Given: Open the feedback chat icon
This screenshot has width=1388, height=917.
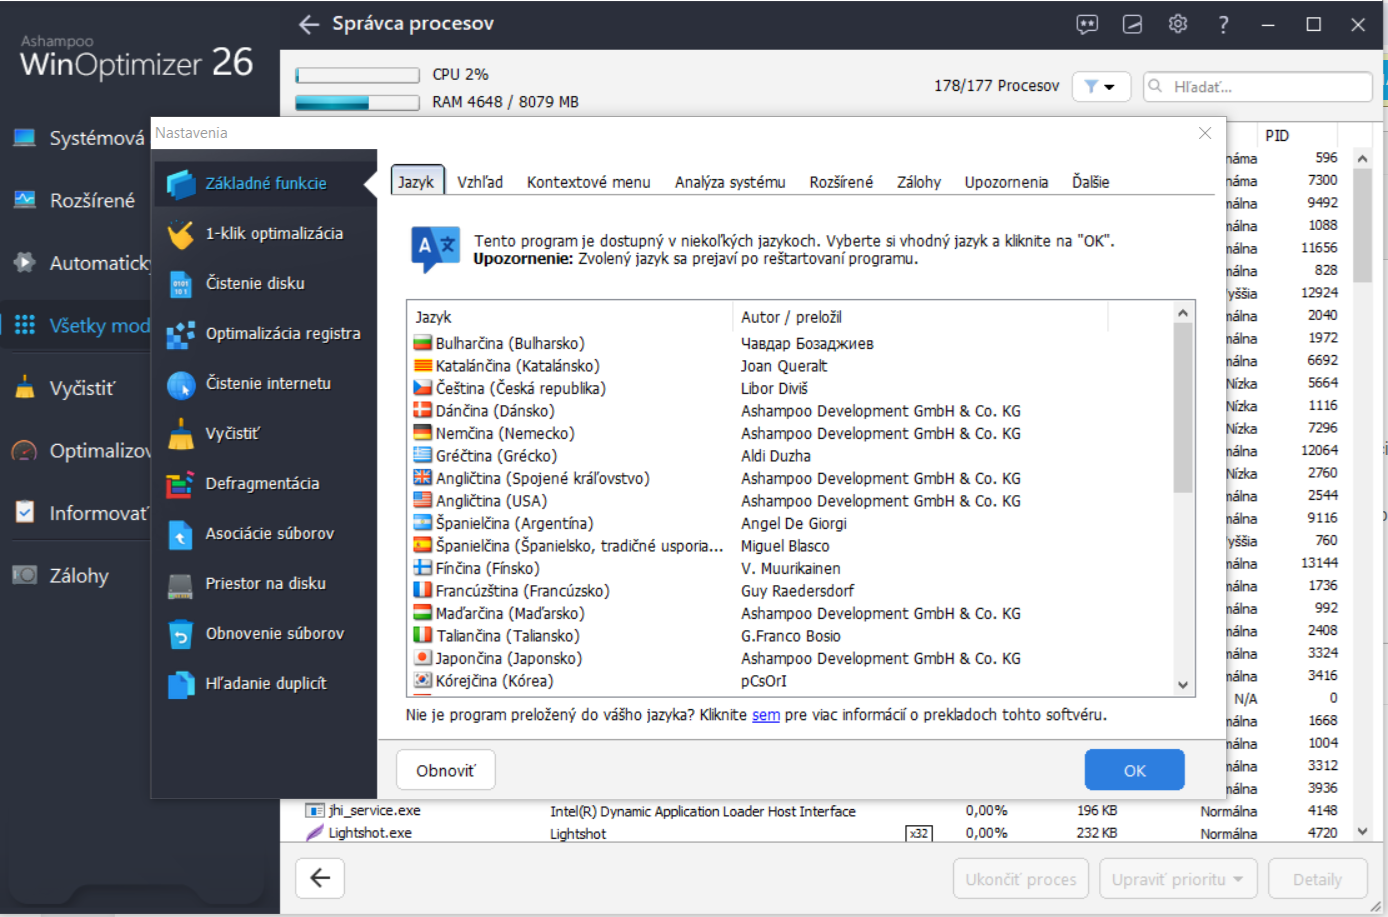Looking at the screenshot, I should pyautogui.click(x=1087, y=24).
